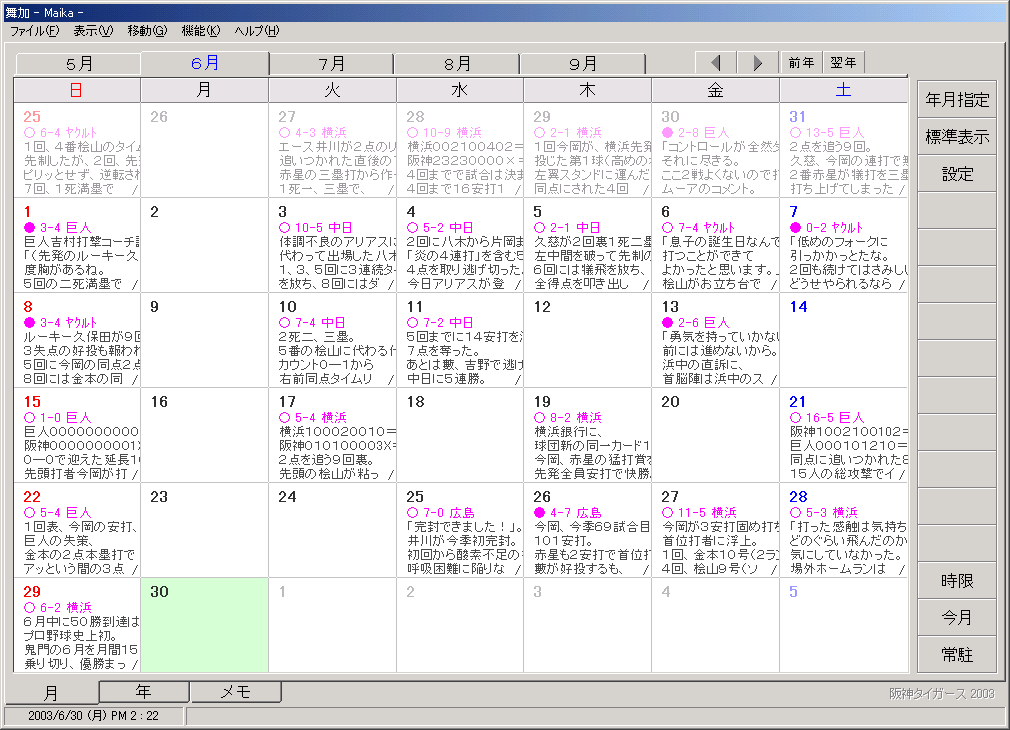
Task: Click the 標準表示 button
Action: (x=957, y=137)
